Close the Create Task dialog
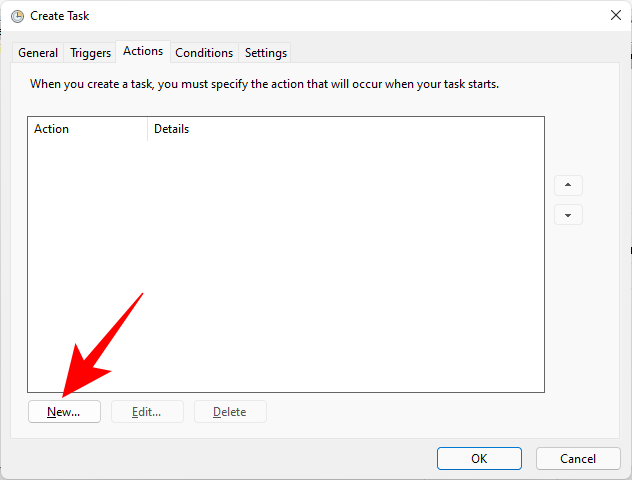The height and width of the screenshot is (480, 632). pos(615,15)
